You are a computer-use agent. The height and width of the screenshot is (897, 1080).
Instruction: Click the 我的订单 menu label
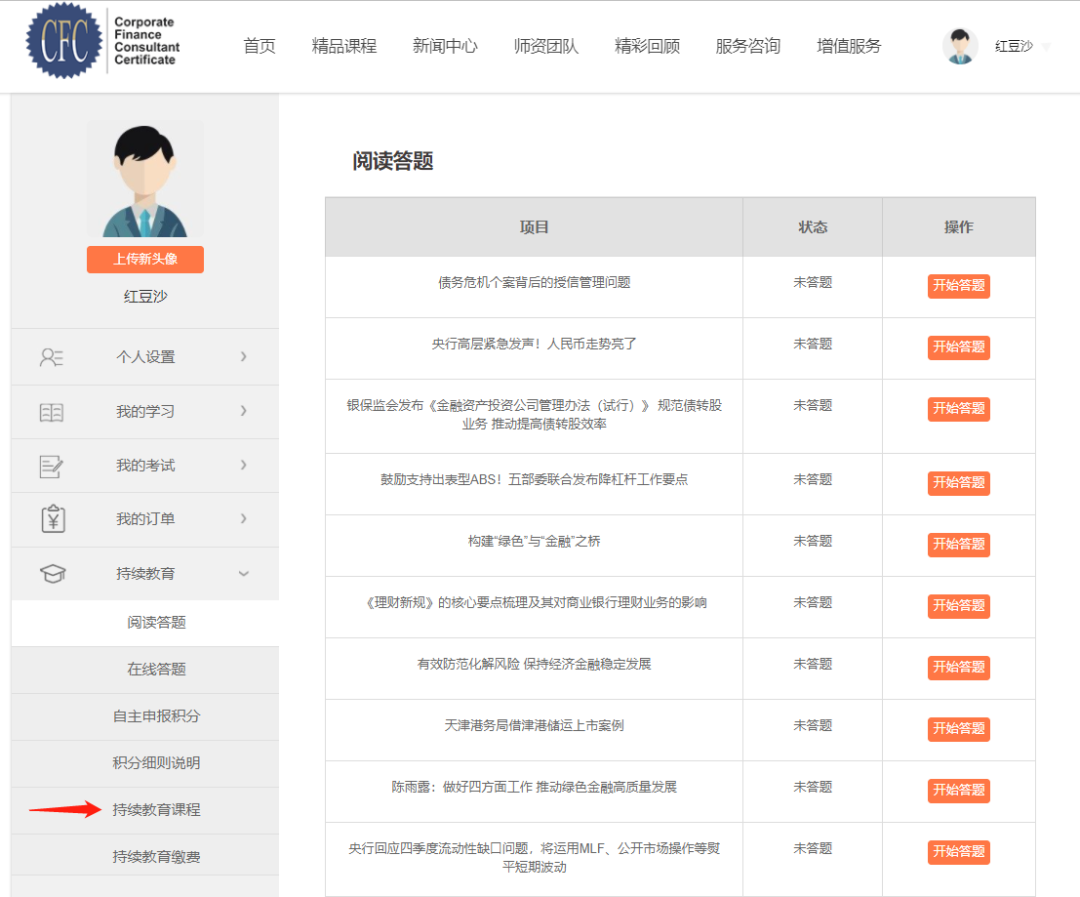pyautogui.click(x=145, y=519)
